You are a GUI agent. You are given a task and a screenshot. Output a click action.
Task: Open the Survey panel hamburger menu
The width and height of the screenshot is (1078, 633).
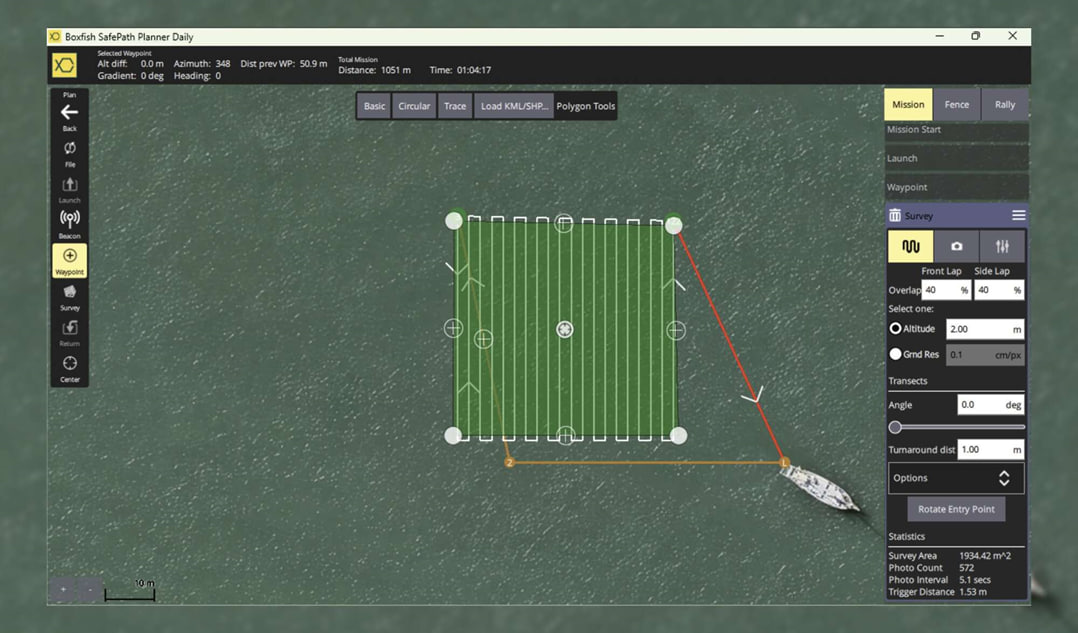click(x=1018, y=216)
